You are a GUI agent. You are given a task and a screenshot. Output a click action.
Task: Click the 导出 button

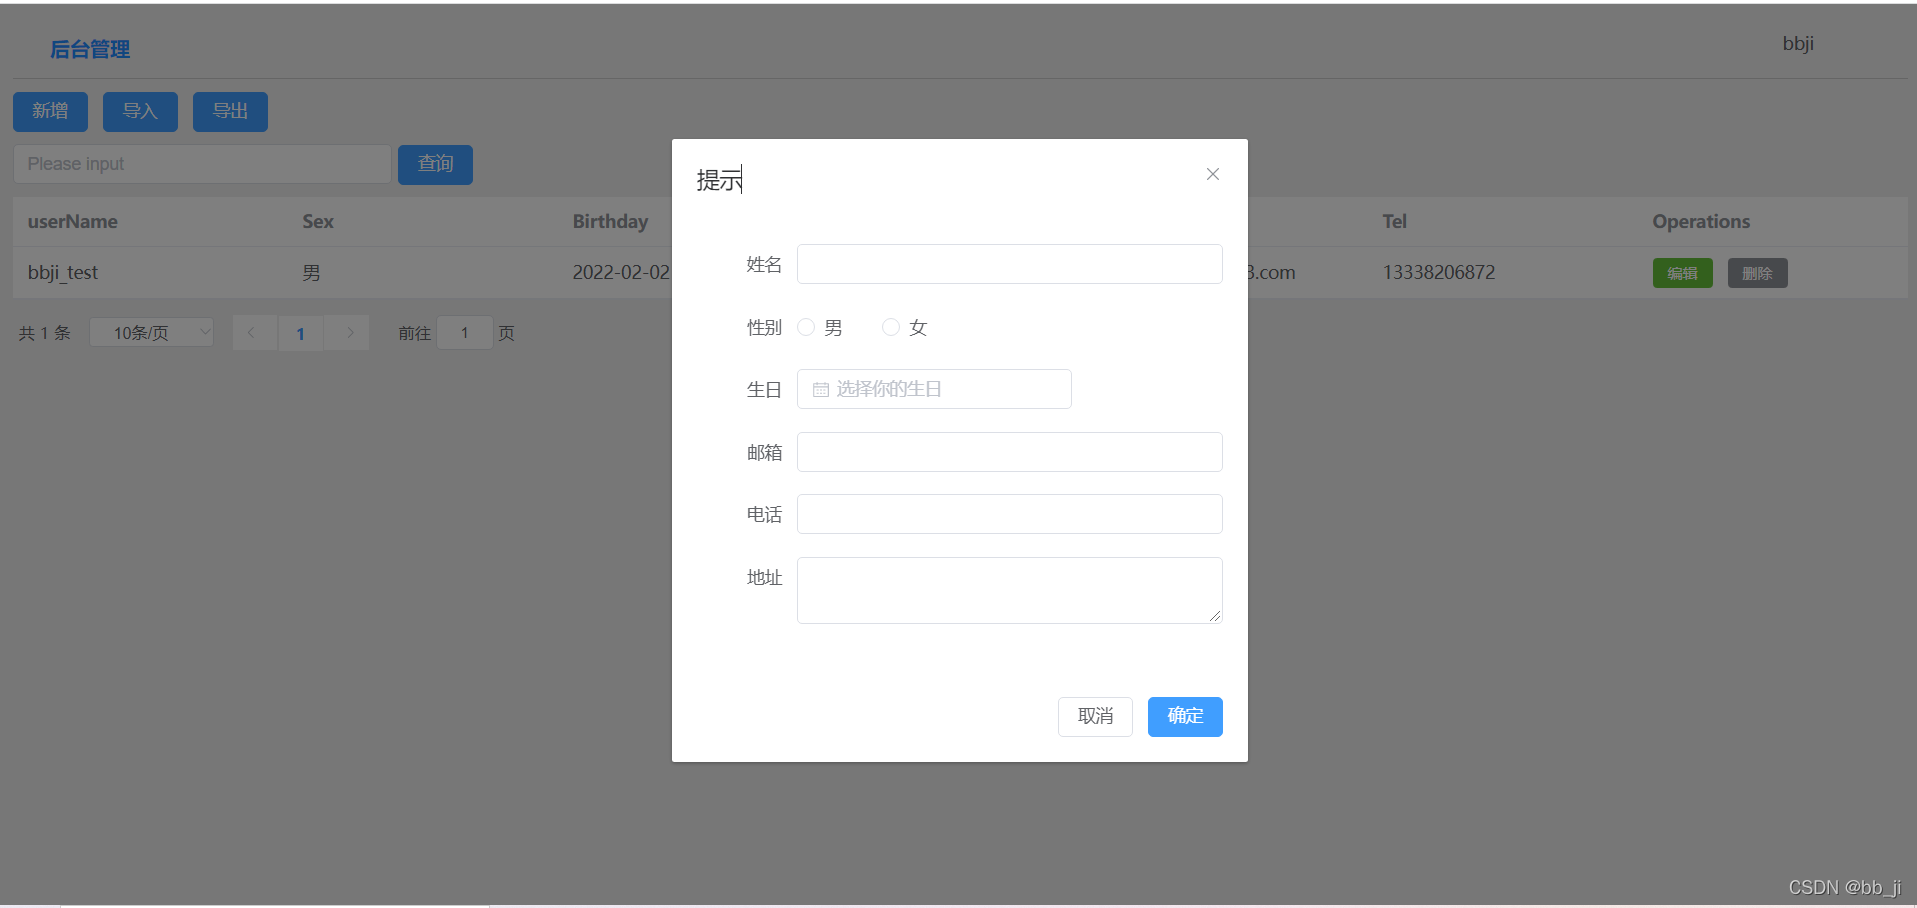click(x=230, y=111)
